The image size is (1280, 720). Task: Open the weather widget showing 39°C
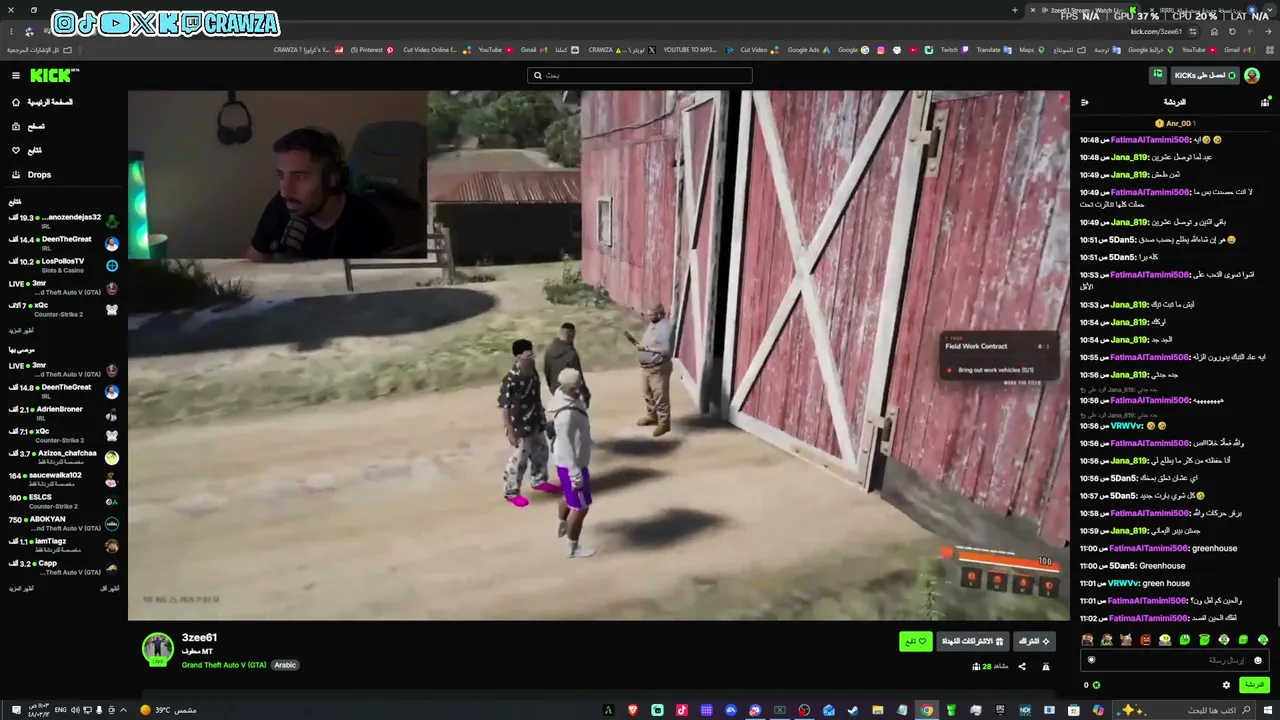[x=168, y=710]
